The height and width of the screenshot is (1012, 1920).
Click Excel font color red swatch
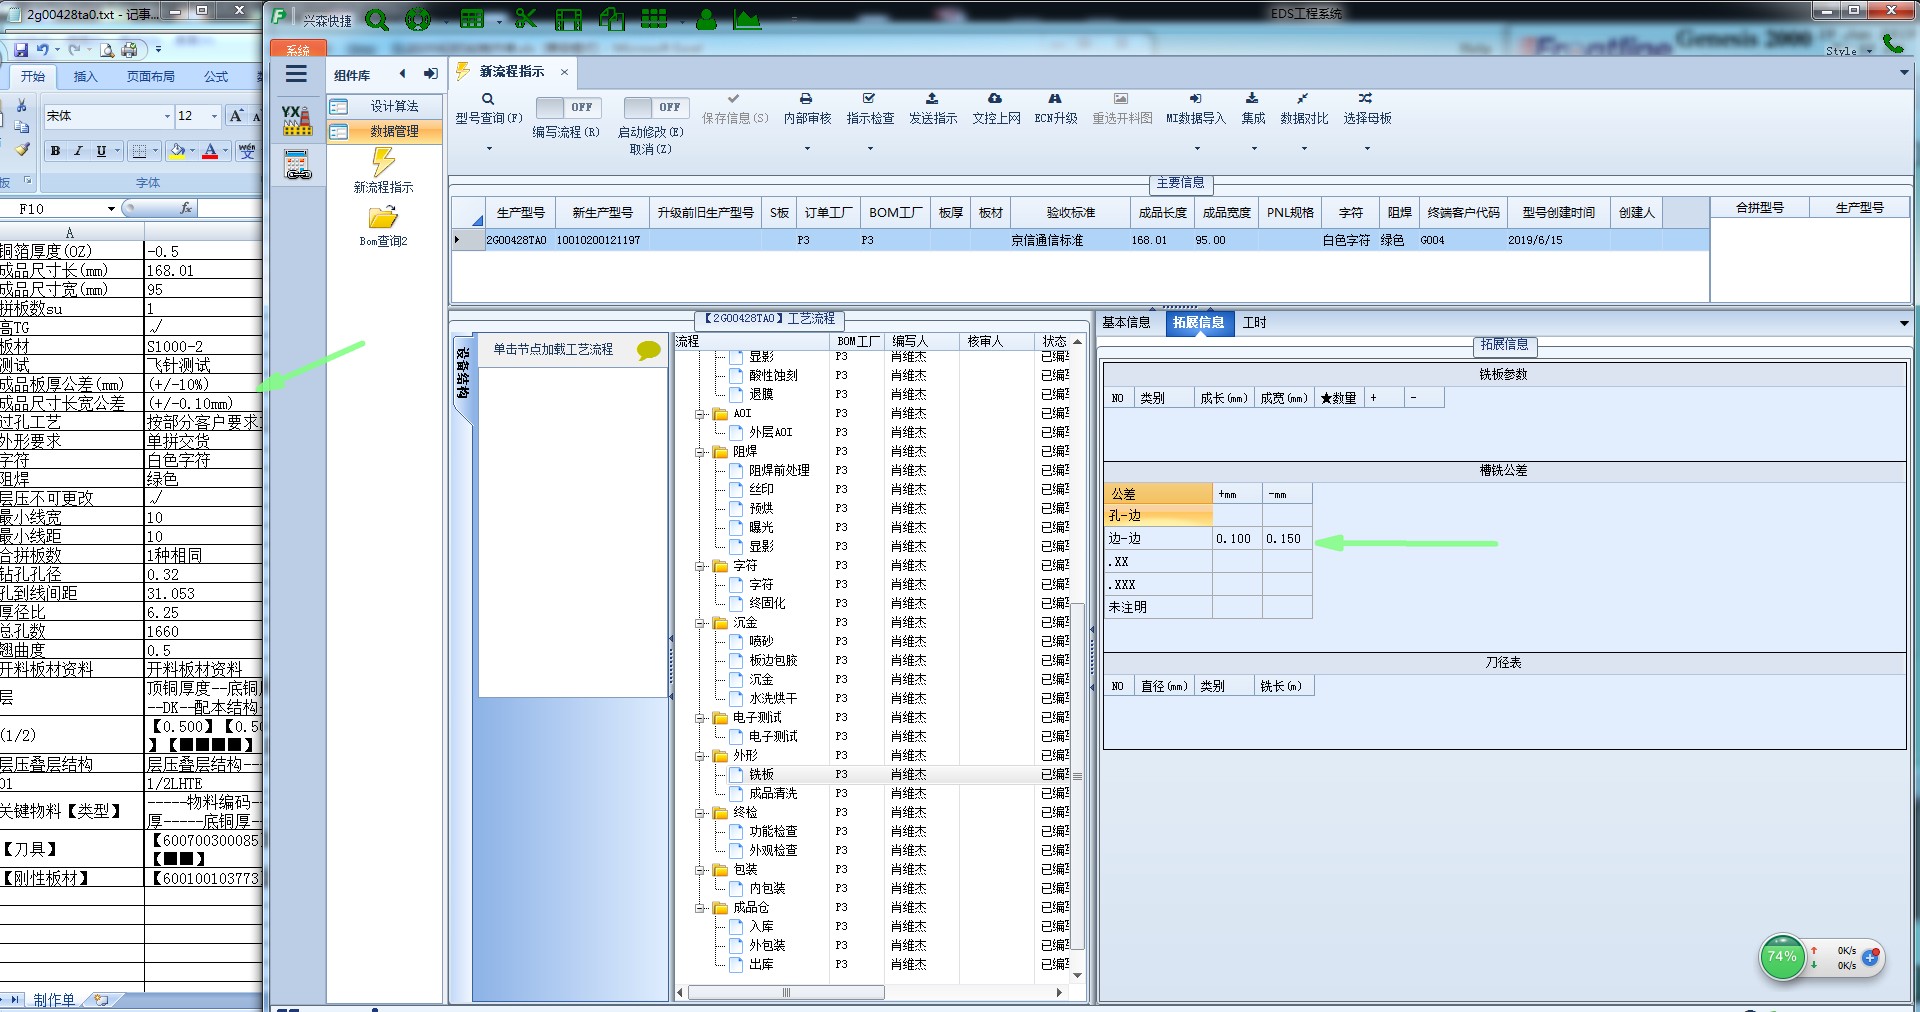210,151
